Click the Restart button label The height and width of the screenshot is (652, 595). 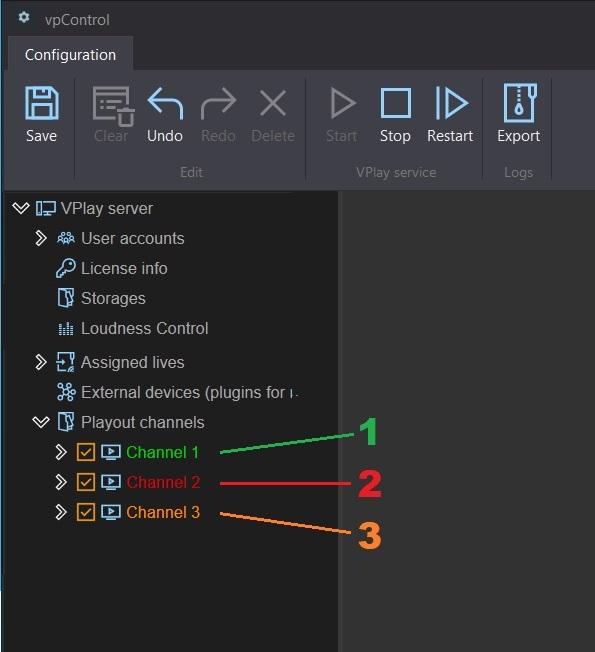click(x=450, y=136)
